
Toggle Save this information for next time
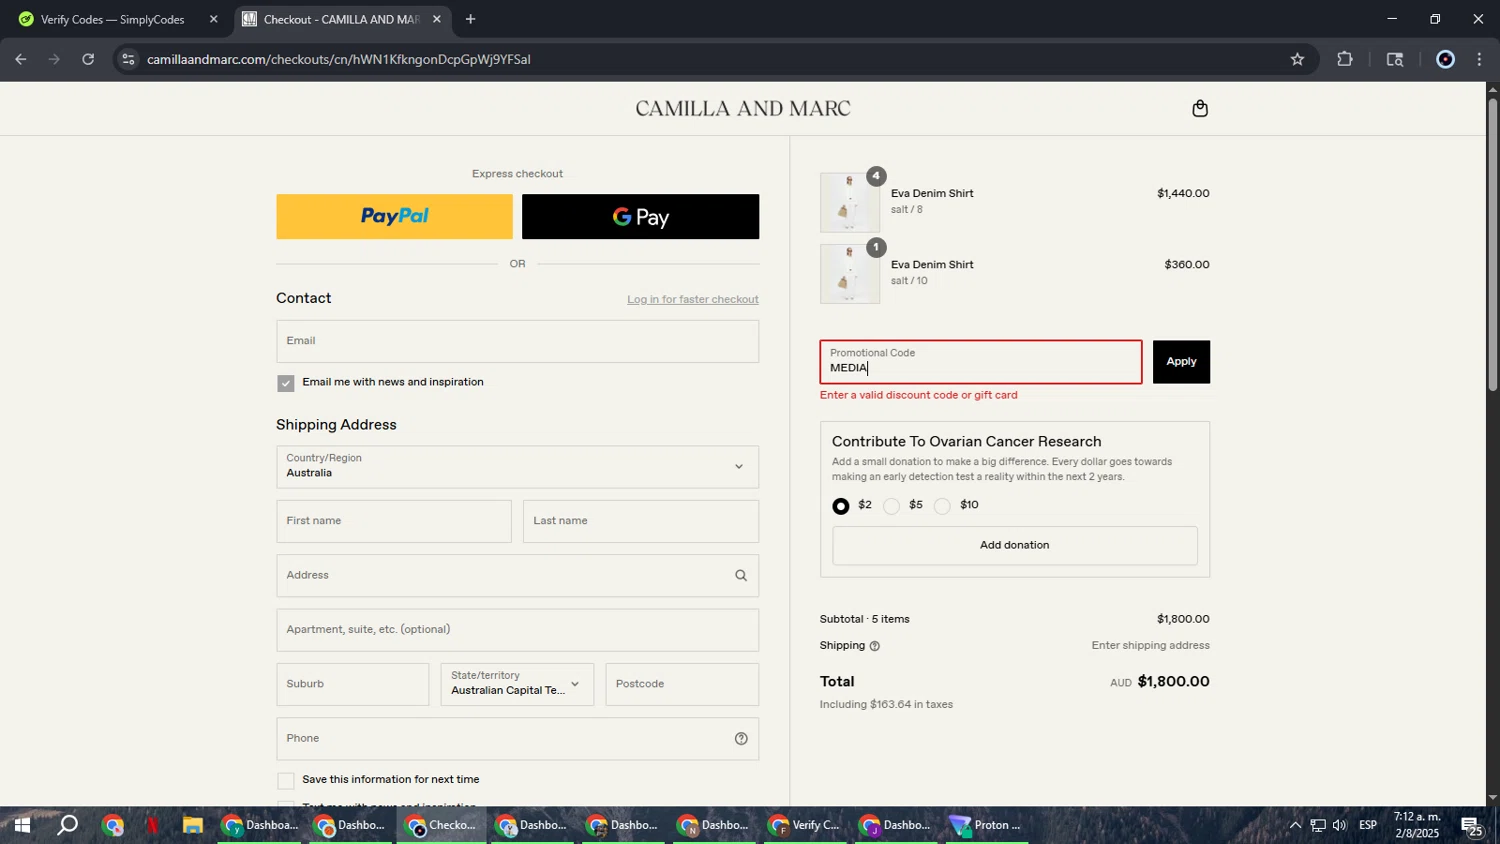(286, 780)
